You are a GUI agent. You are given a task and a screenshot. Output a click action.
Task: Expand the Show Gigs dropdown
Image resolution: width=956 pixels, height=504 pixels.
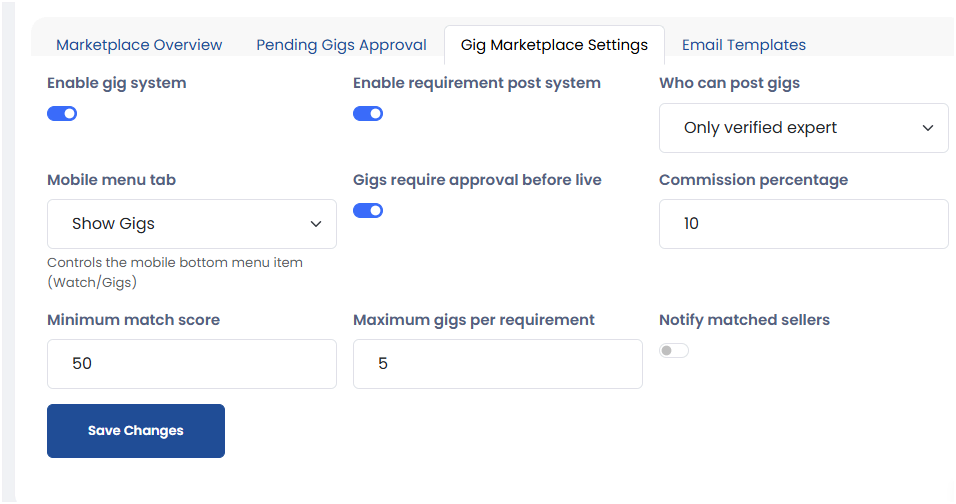192,224
